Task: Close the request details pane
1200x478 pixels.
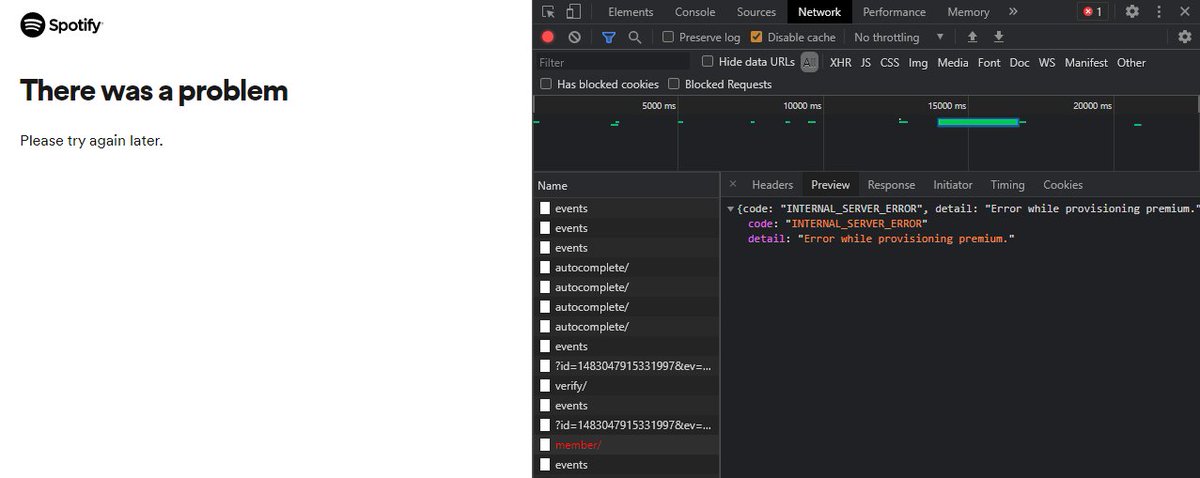Action: [x=733, y=184]
